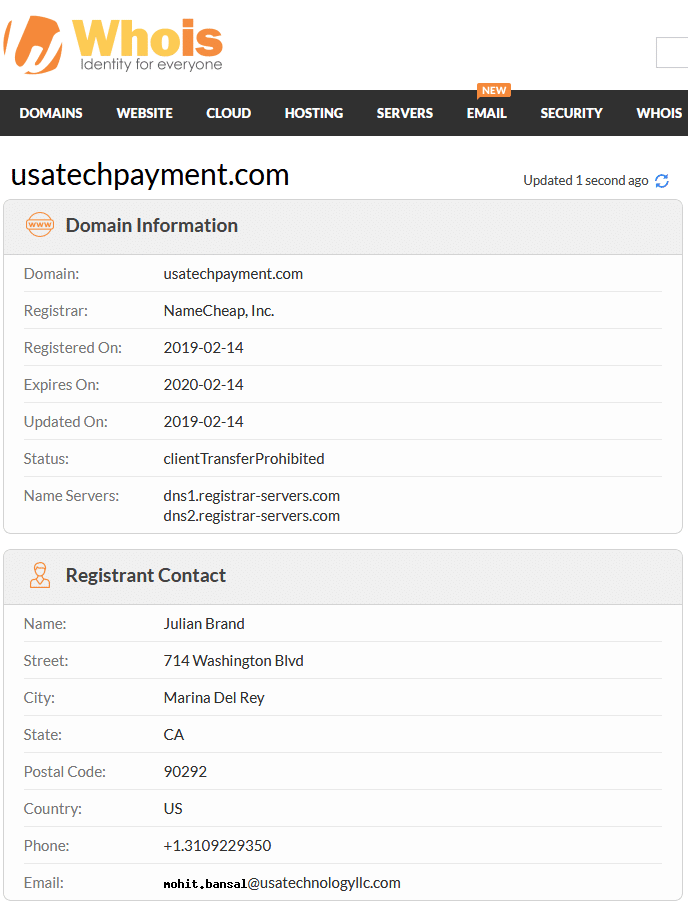Screen dimensions: 688x908
Task: Click the orange www globe icon
Action: click(x=40, y=225)
